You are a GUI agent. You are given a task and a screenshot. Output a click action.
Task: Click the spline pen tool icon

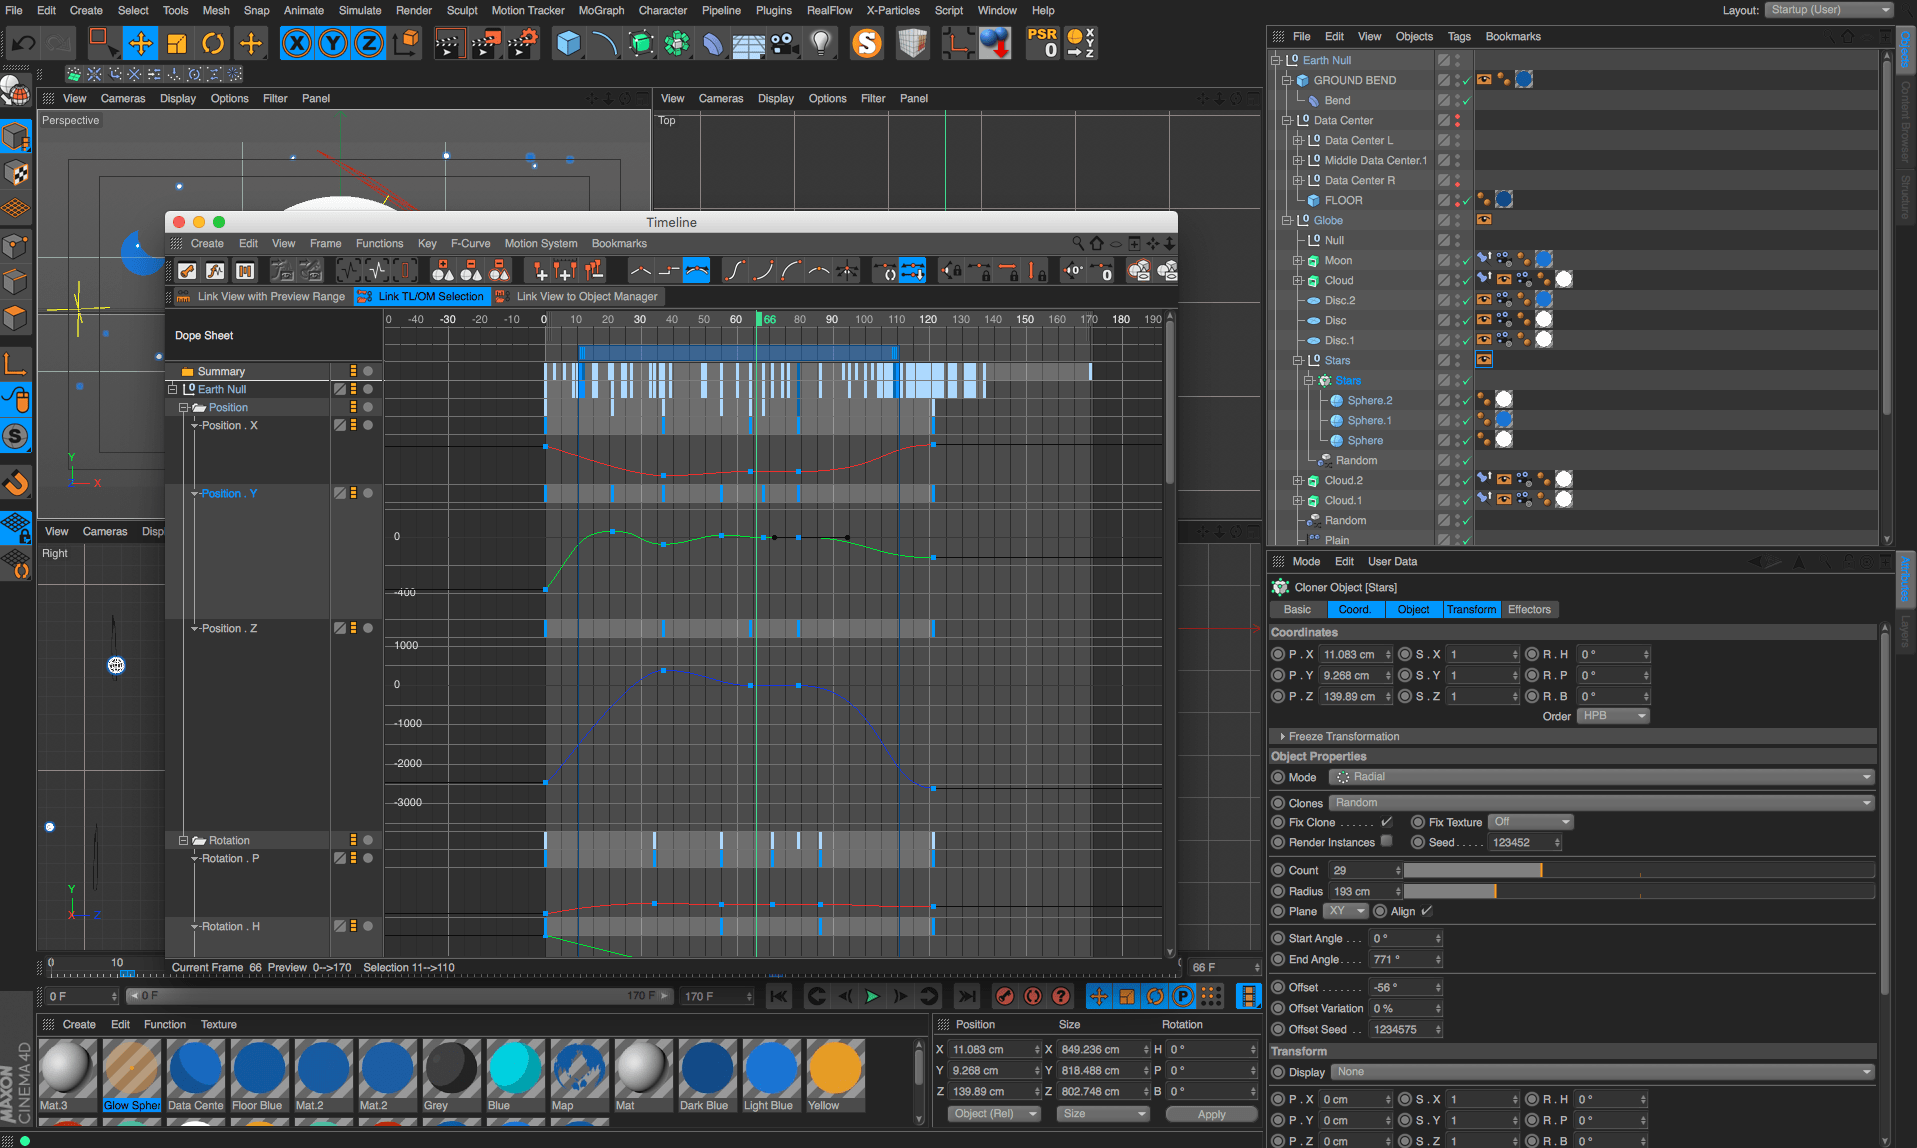[604, 43]
